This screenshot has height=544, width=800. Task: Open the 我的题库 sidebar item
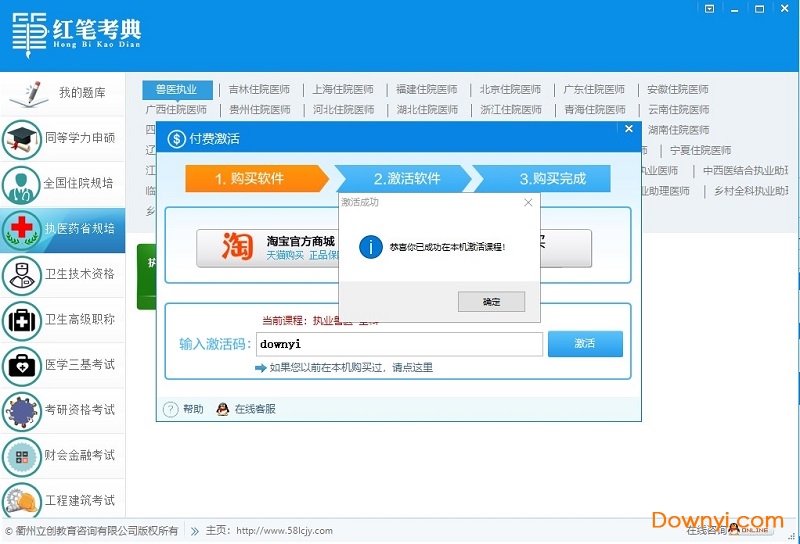(62, 93)
